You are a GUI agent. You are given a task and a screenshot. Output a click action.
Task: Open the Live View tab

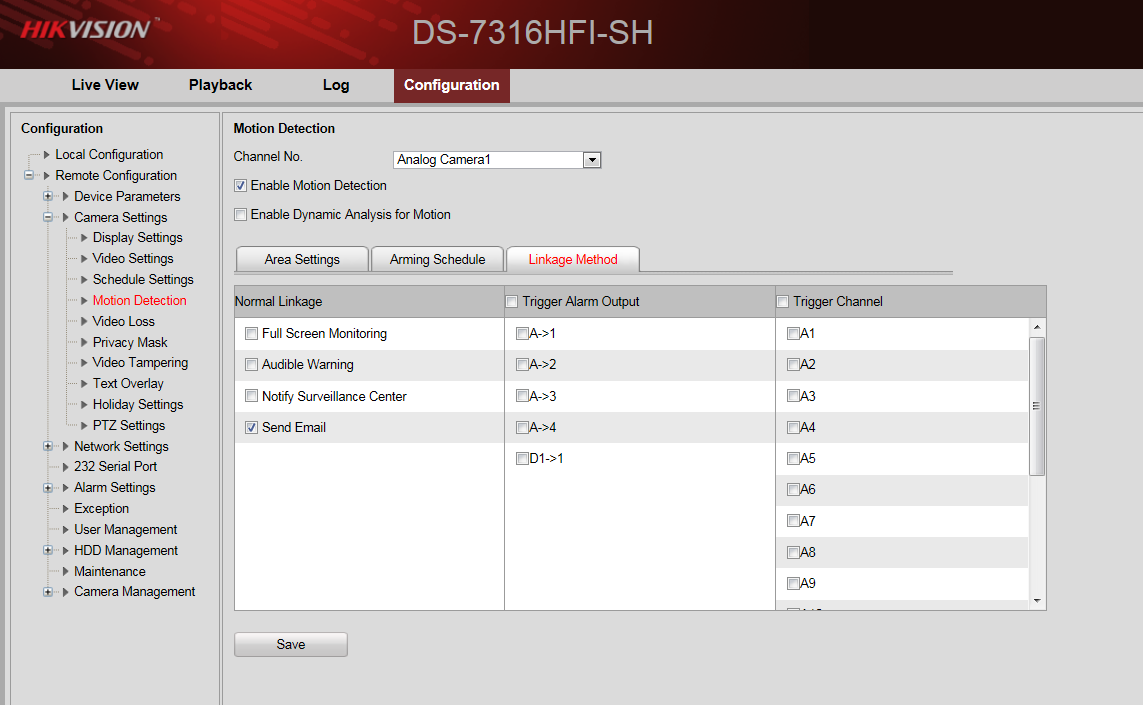click(x=105, y=85)
